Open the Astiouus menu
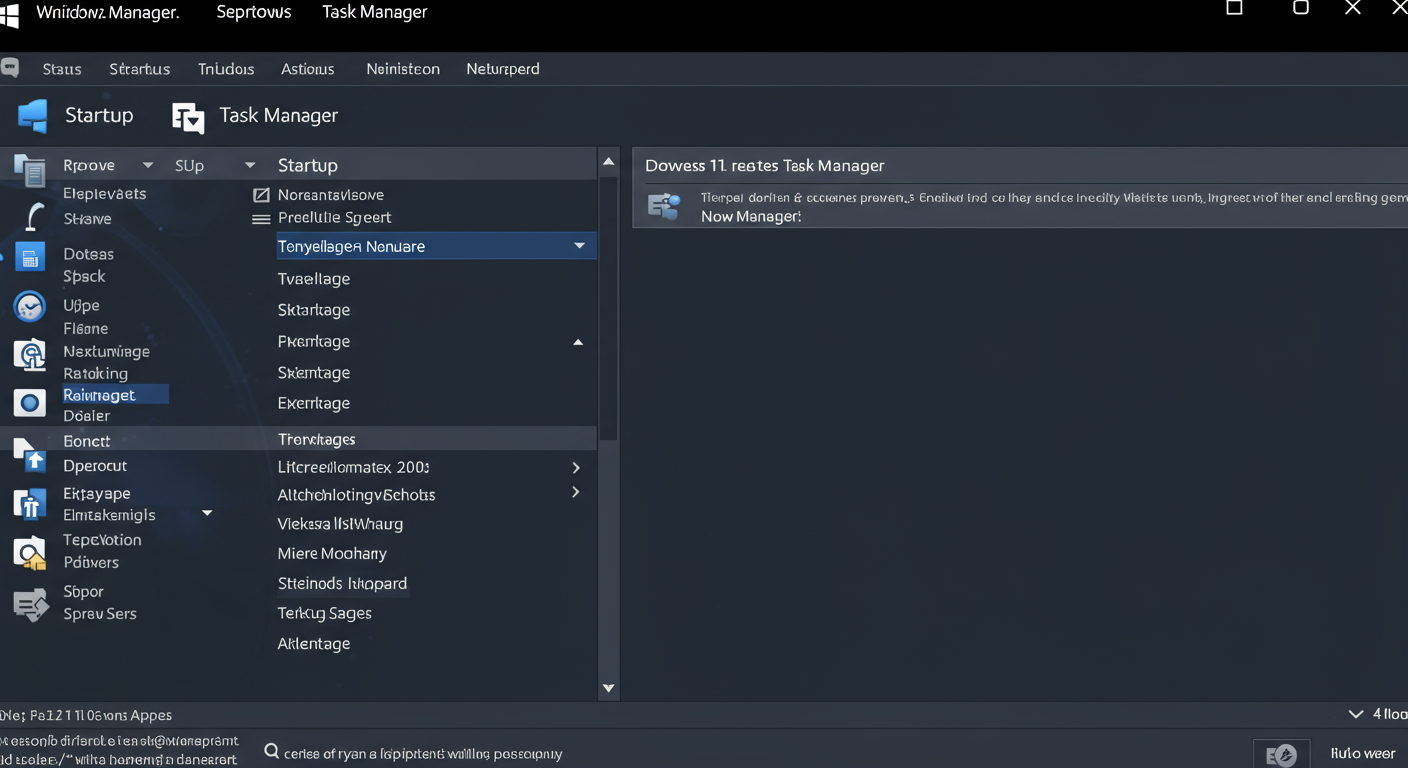This screenshot has width=1408, height=768. (x=308, y=69)
